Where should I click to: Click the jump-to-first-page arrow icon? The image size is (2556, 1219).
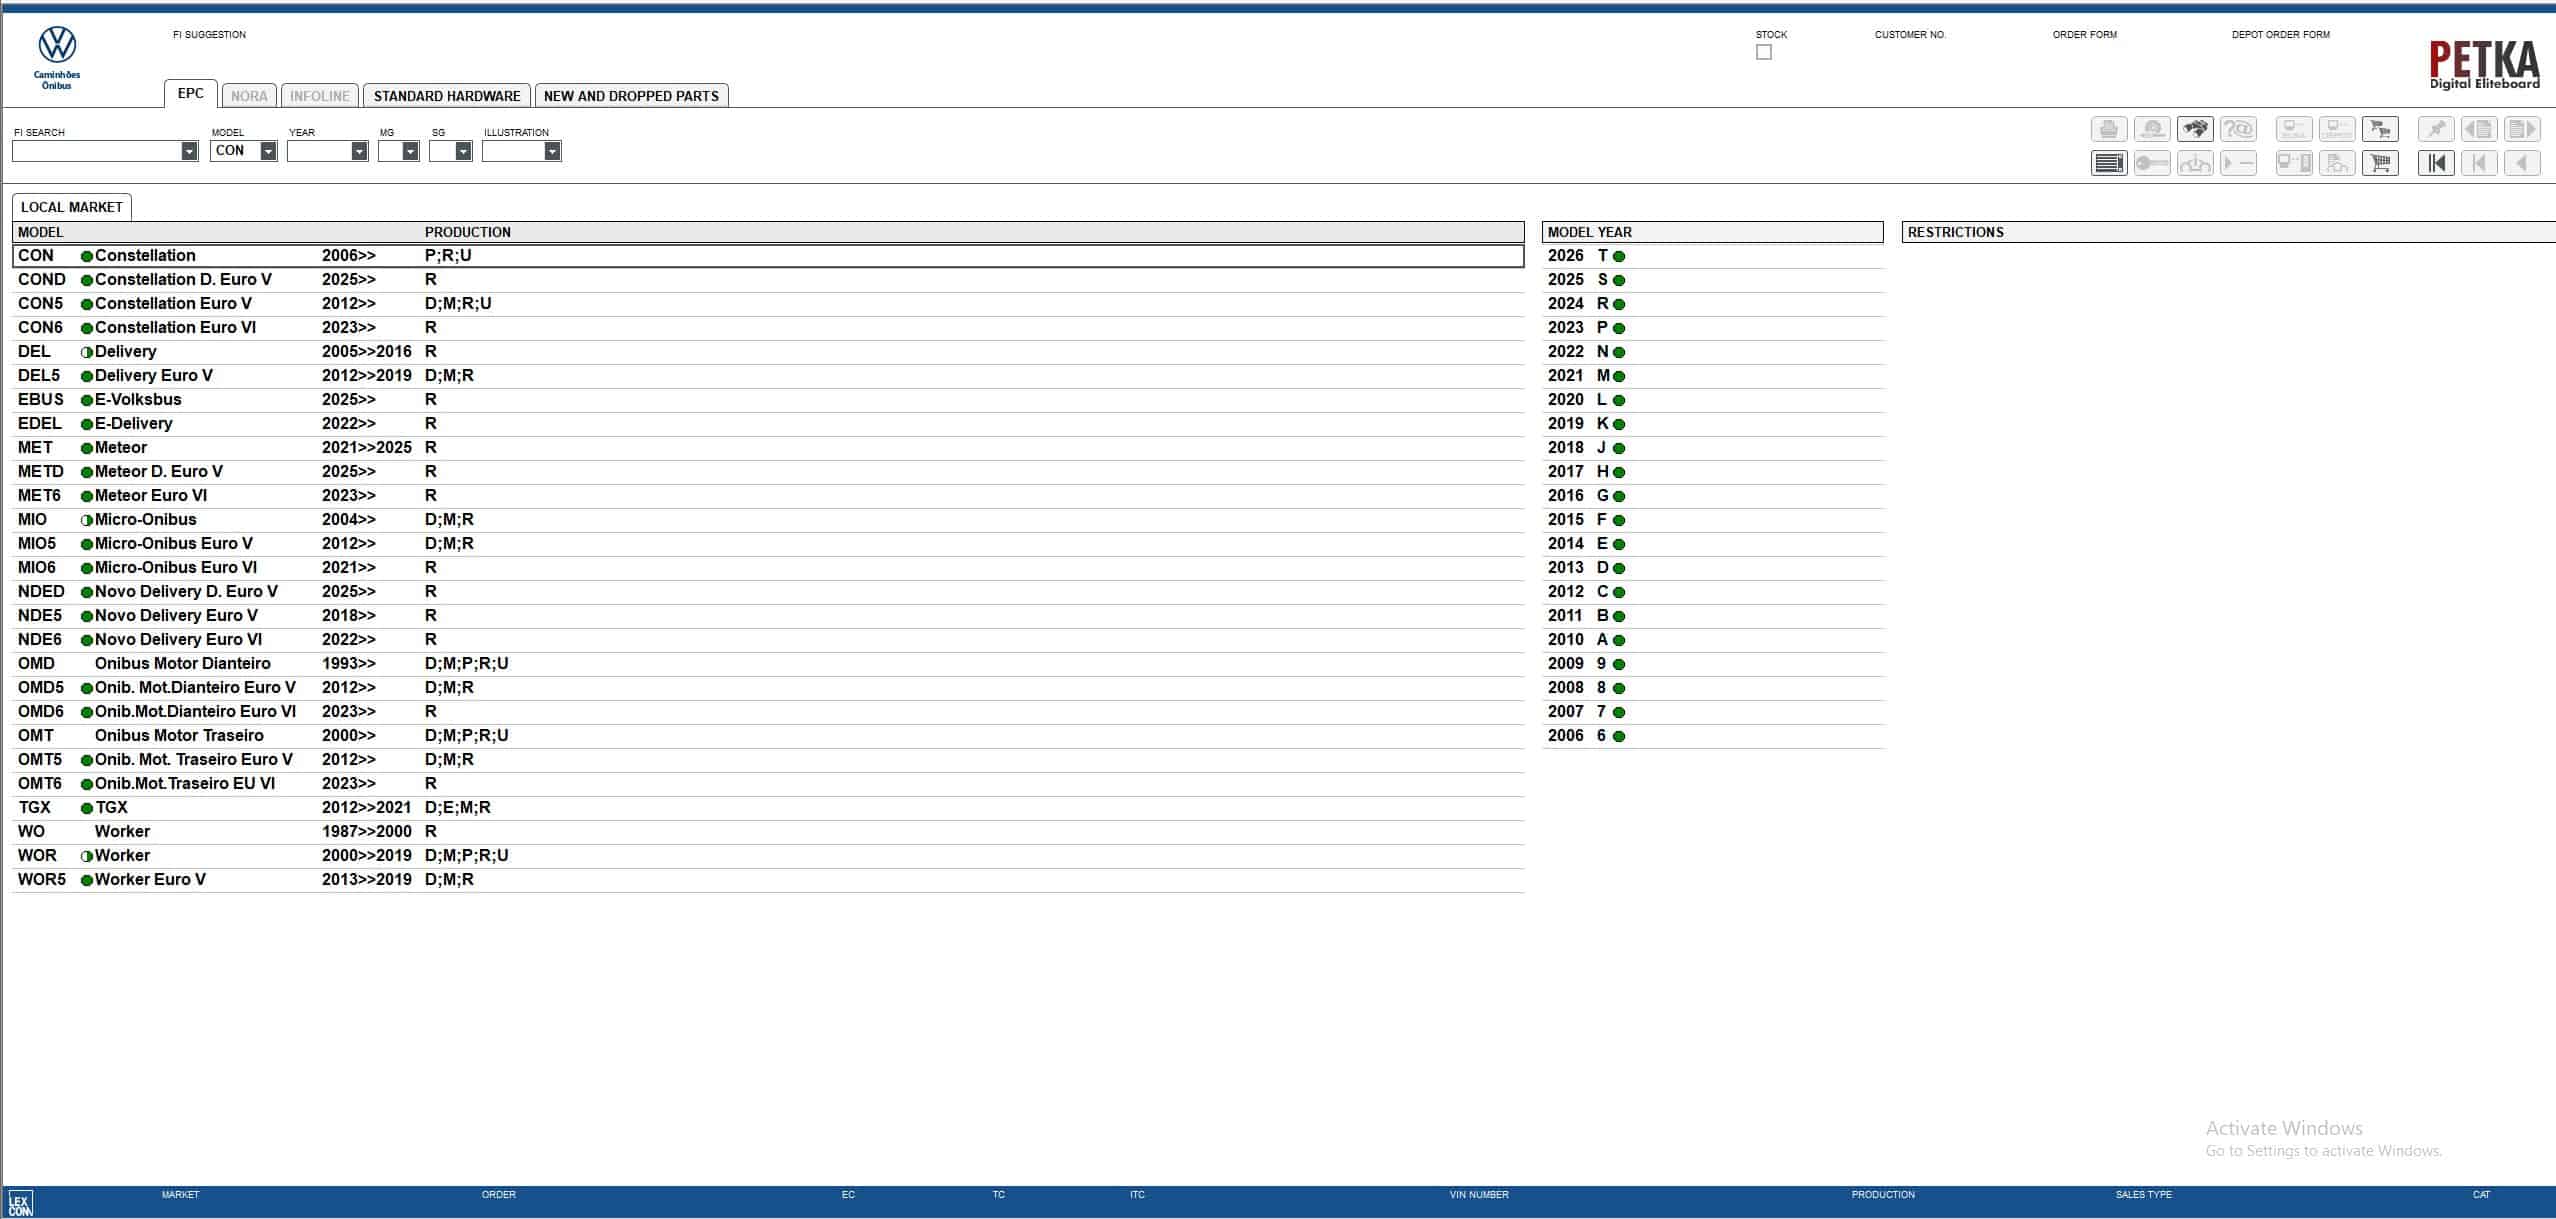click(x=2436, y=163)
